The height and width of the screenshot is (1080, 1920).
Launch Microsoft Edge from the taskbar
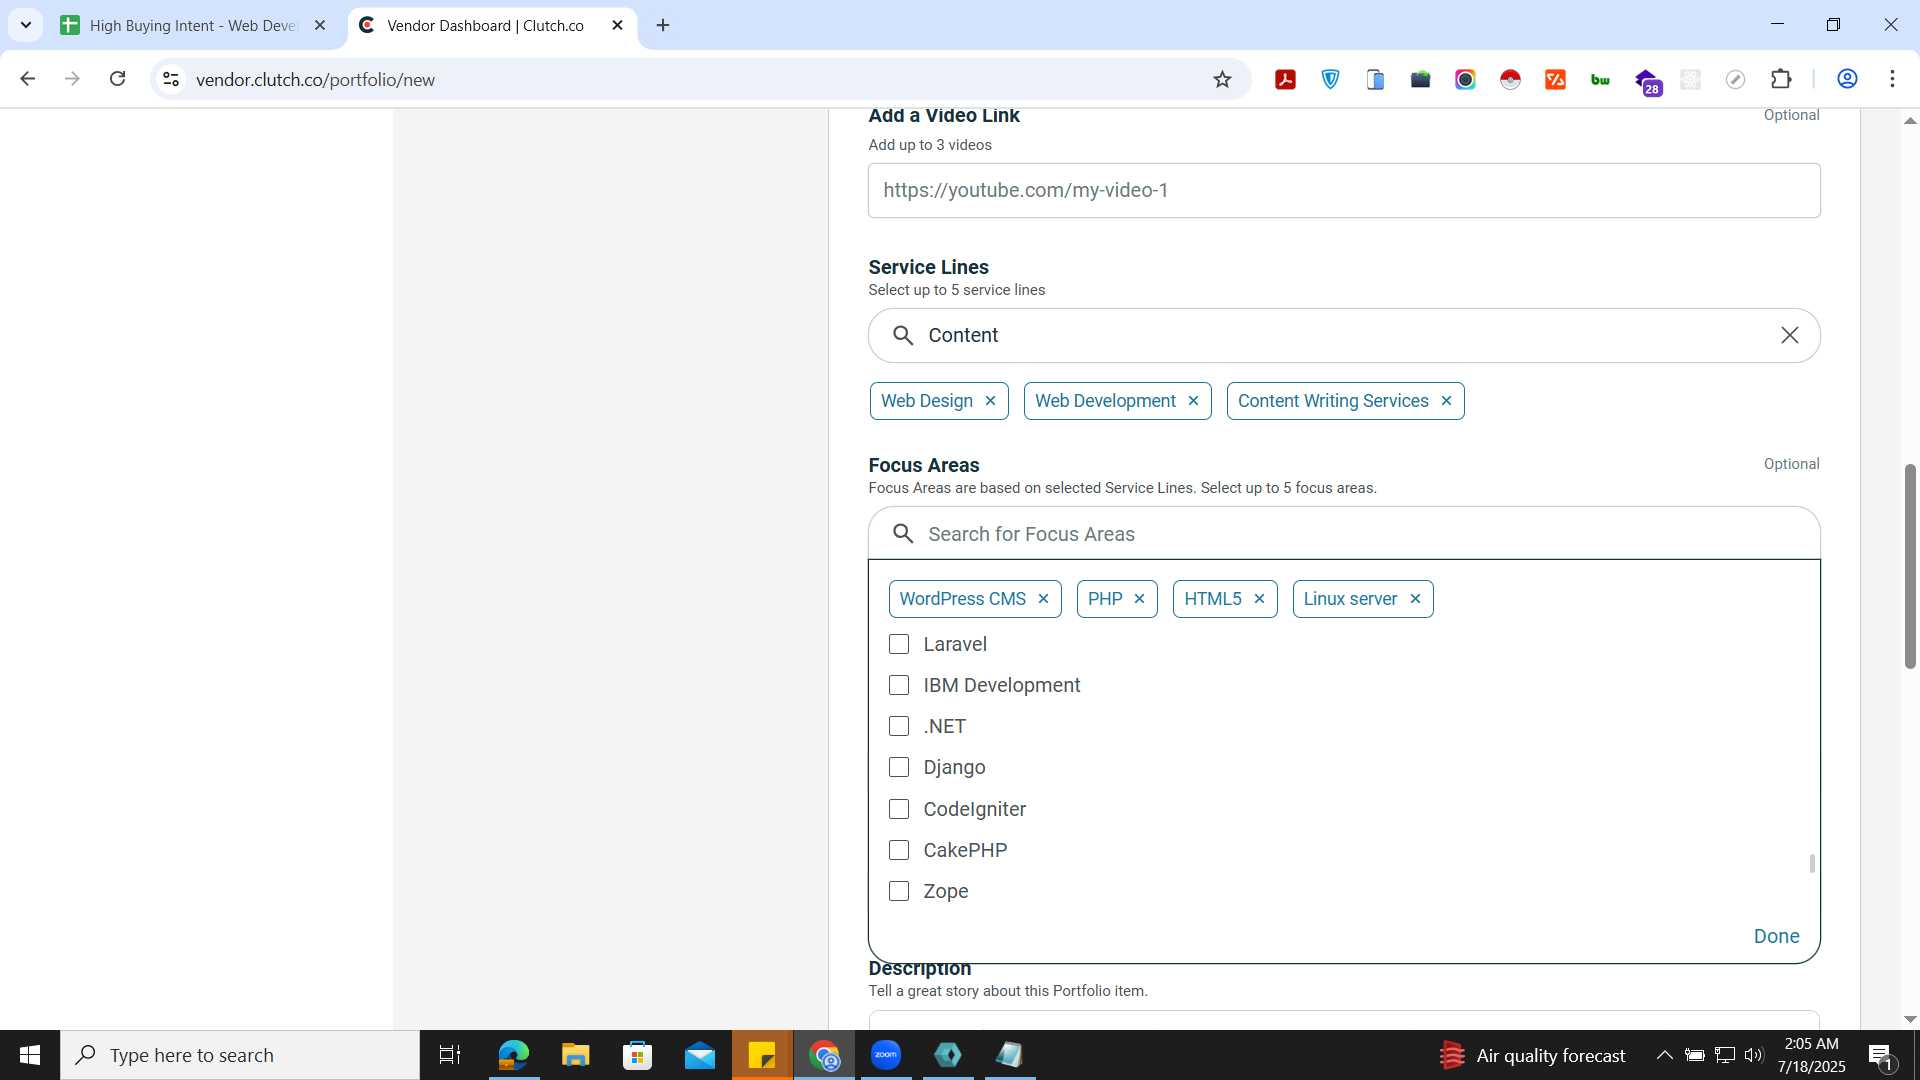(513, 1055)
